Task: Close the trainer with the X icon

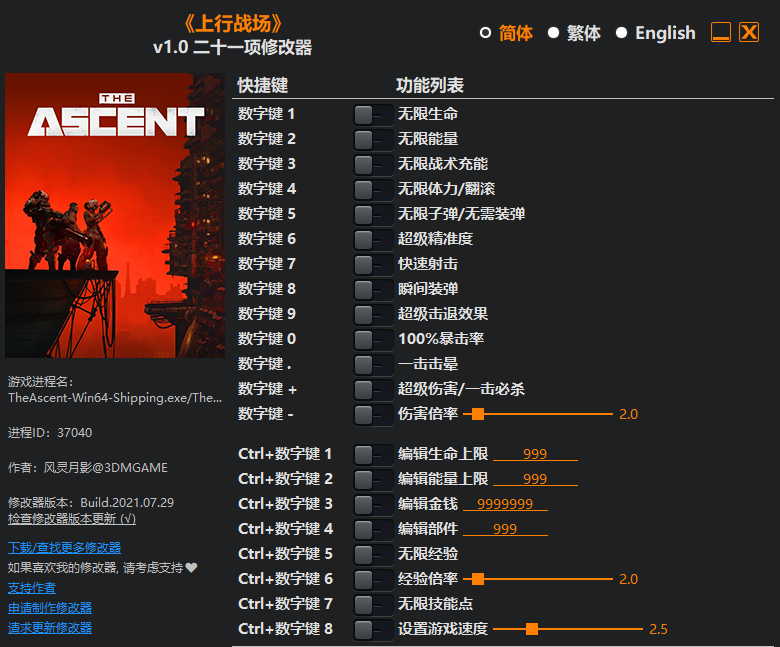Action: (x=749, y=33)
